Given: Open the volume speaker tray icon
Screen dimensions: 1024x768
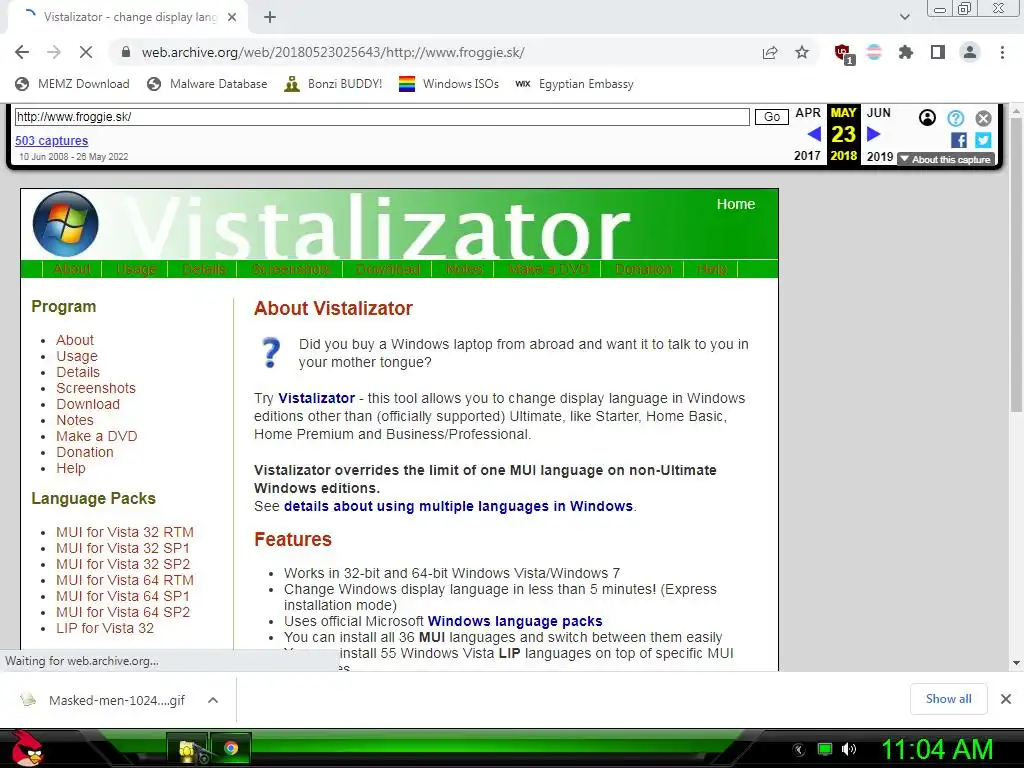Looking at the screenshot, I should tap(848, 749).
